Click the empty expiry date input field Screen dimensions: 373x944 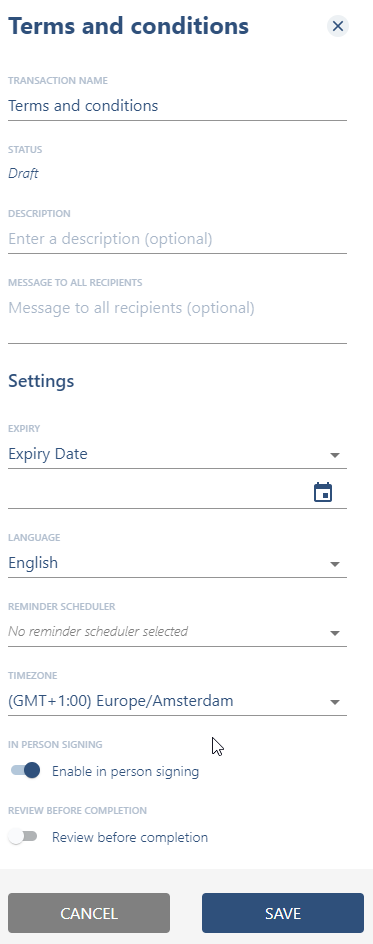click(159, 492)
